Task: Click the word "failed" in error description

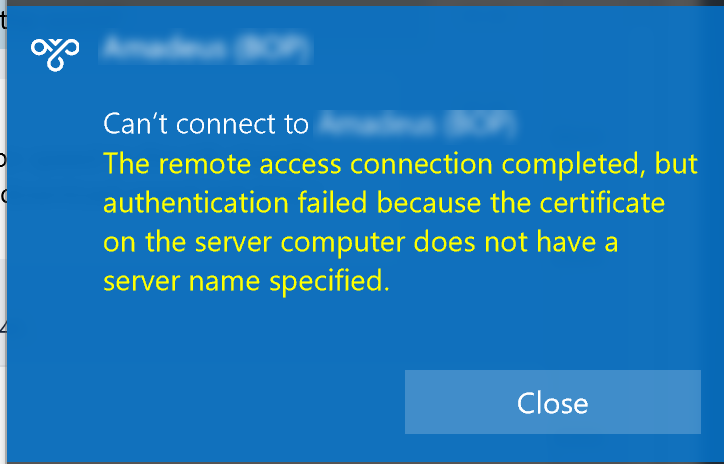Action: point(332,203)
